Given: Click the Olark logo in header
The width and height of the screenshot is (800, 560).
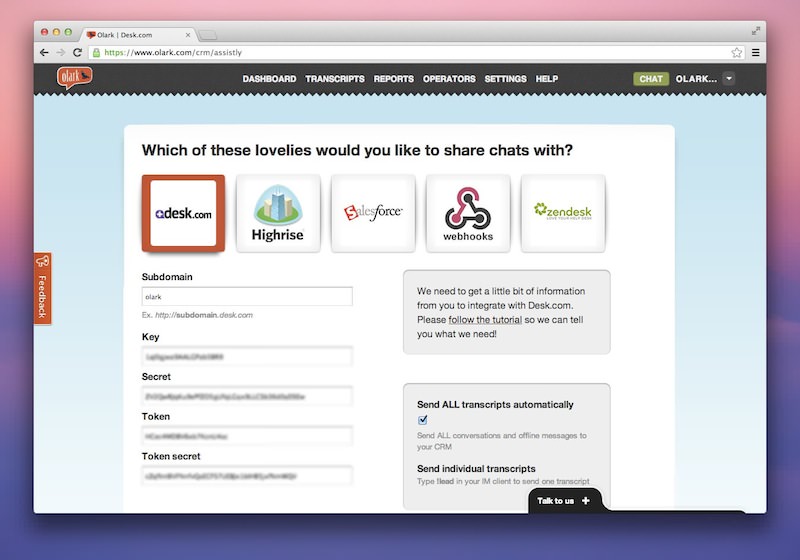Looking at the screenshot, I should [x=74, y=78].
